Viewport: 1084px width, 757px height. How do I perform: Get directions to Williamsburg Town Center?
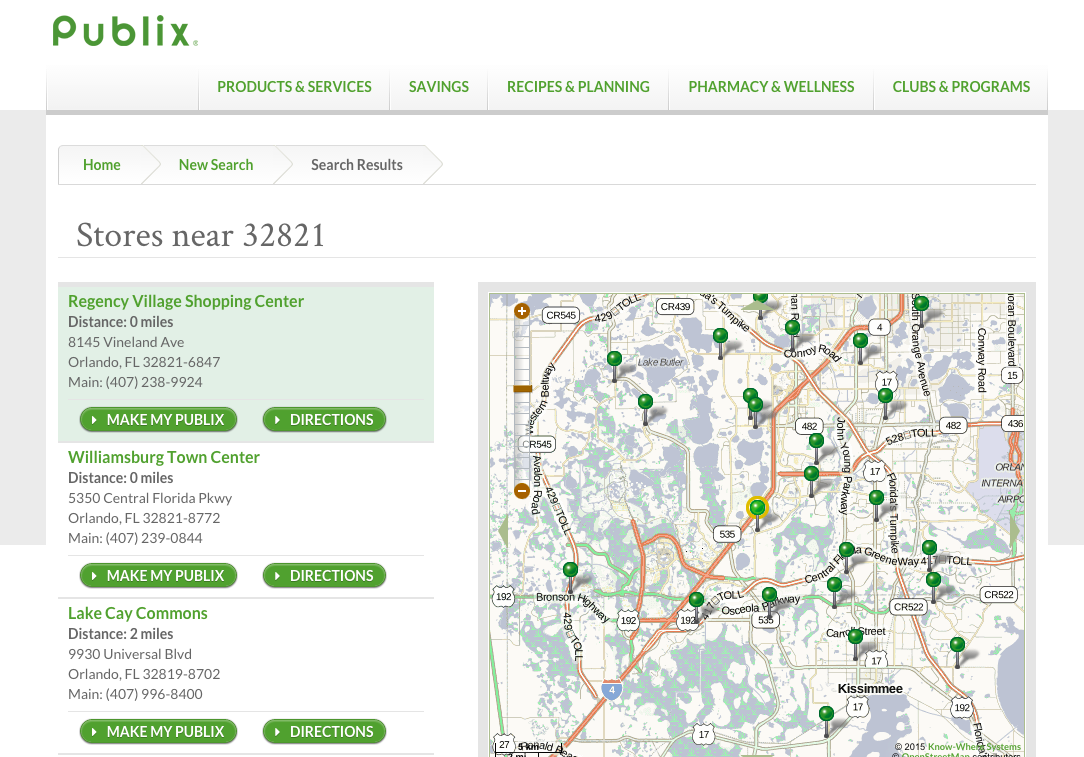[x=324, y=576]
